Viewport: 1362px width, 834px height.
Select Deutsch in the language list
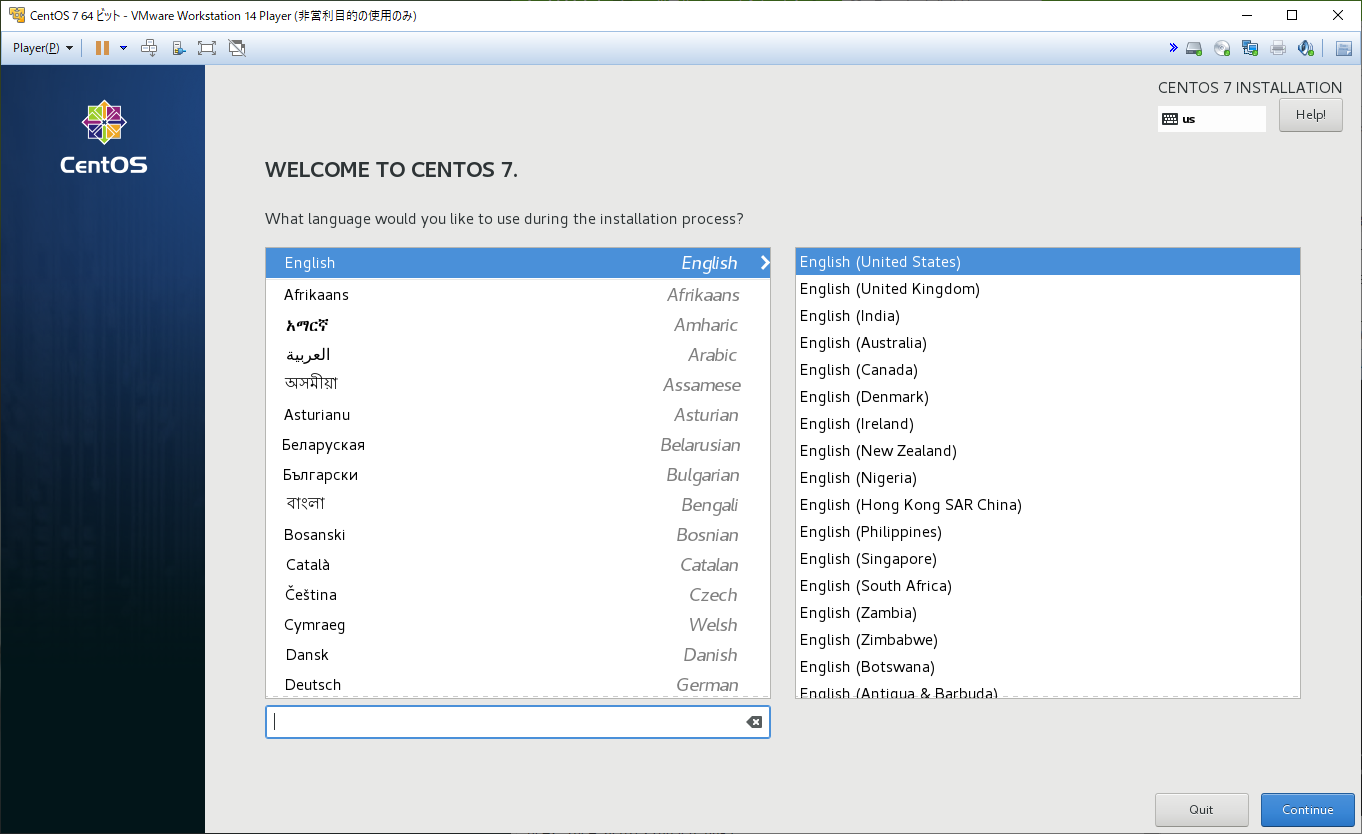[x=518, y=685]
